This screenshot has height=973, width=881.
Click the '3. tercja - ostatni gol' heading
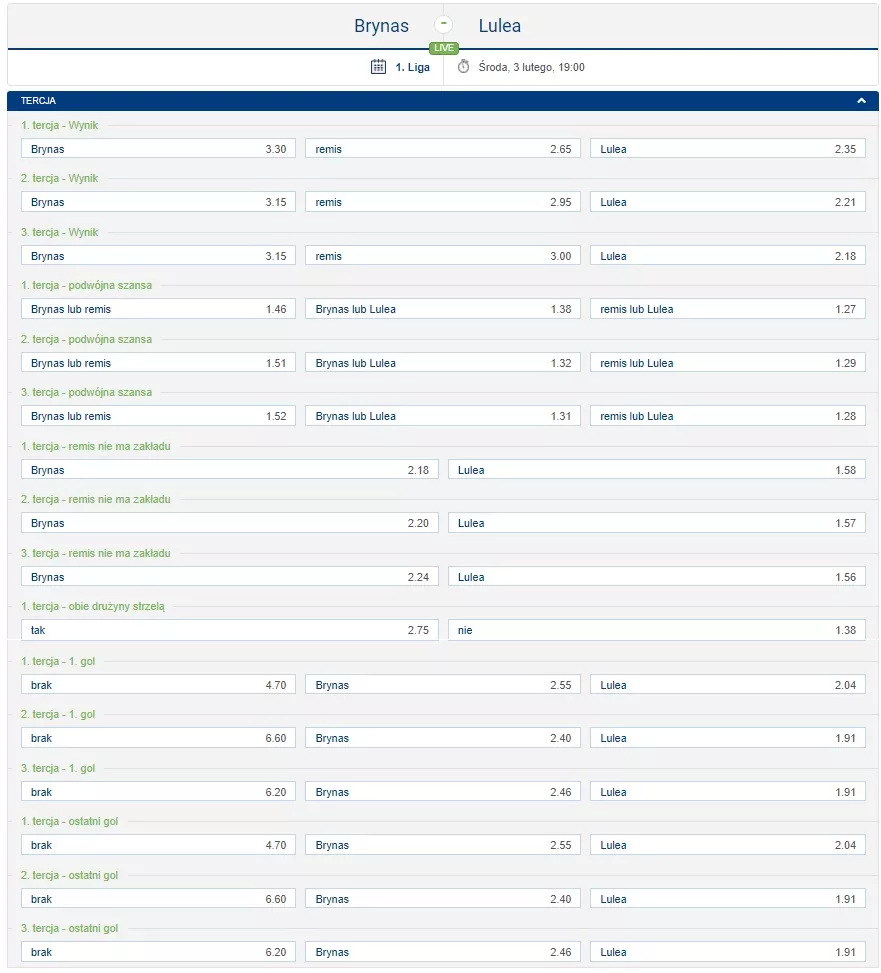(69, 929)
